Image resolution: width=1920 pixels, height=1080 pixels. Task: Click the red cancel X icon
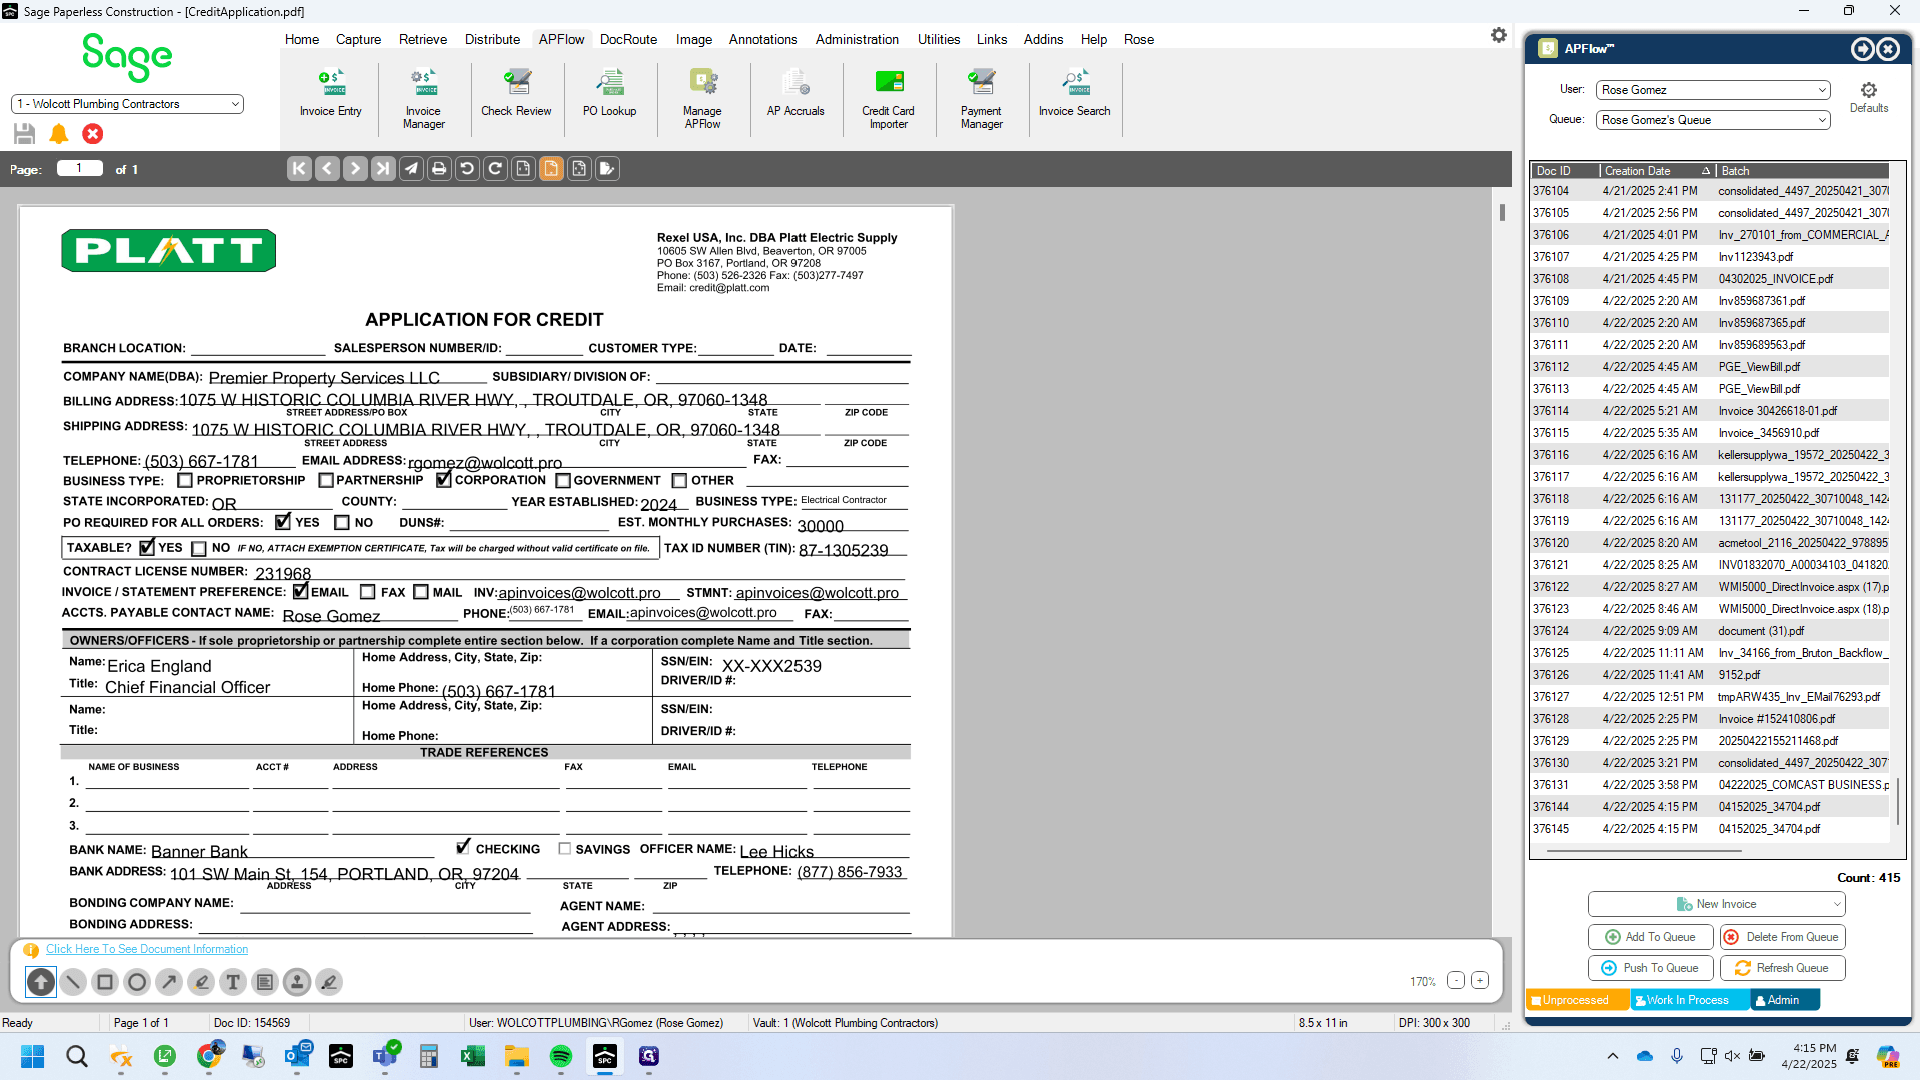point(93,134)
